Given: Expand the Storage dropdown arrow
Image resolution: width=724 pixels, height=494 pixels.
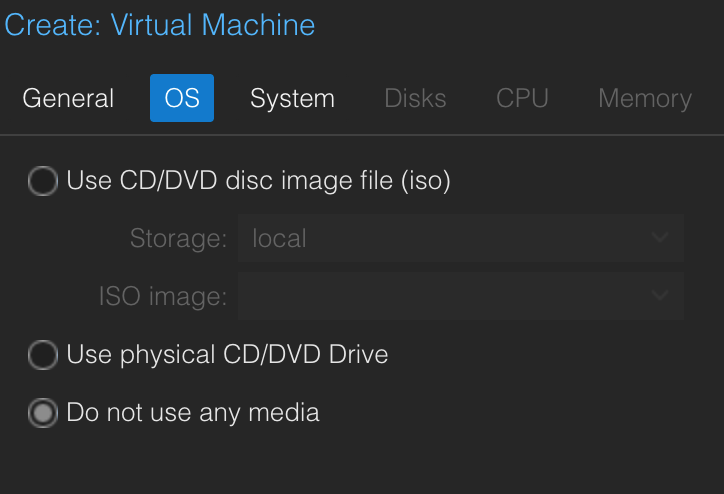Looking at the screenshot, I should (660, 238).
